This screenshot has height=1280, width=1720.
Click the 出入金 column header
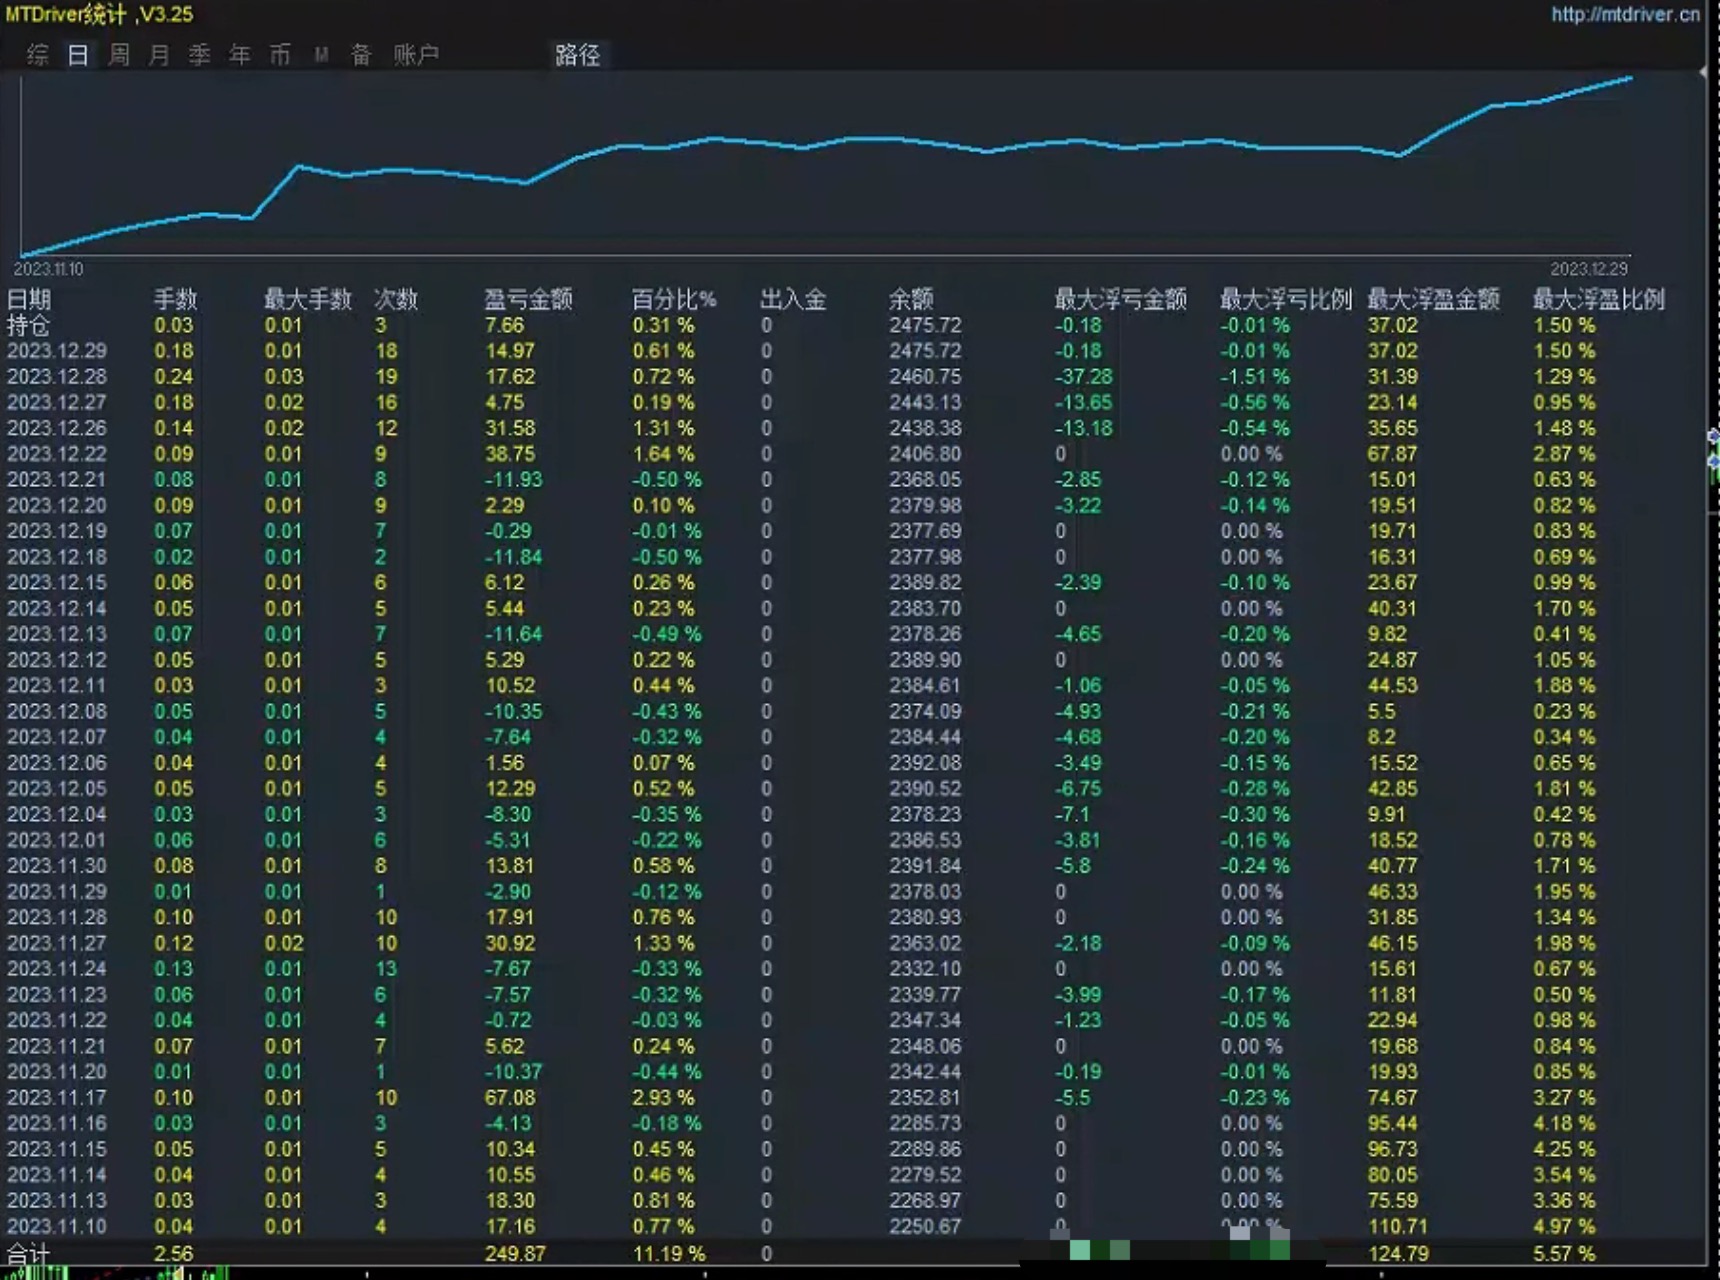point(793,299)
